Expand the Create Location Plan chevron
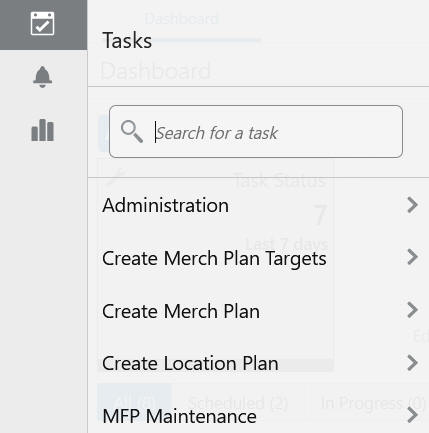The width and height of the screenshot is (429, 433). click(x=412, y=363)
